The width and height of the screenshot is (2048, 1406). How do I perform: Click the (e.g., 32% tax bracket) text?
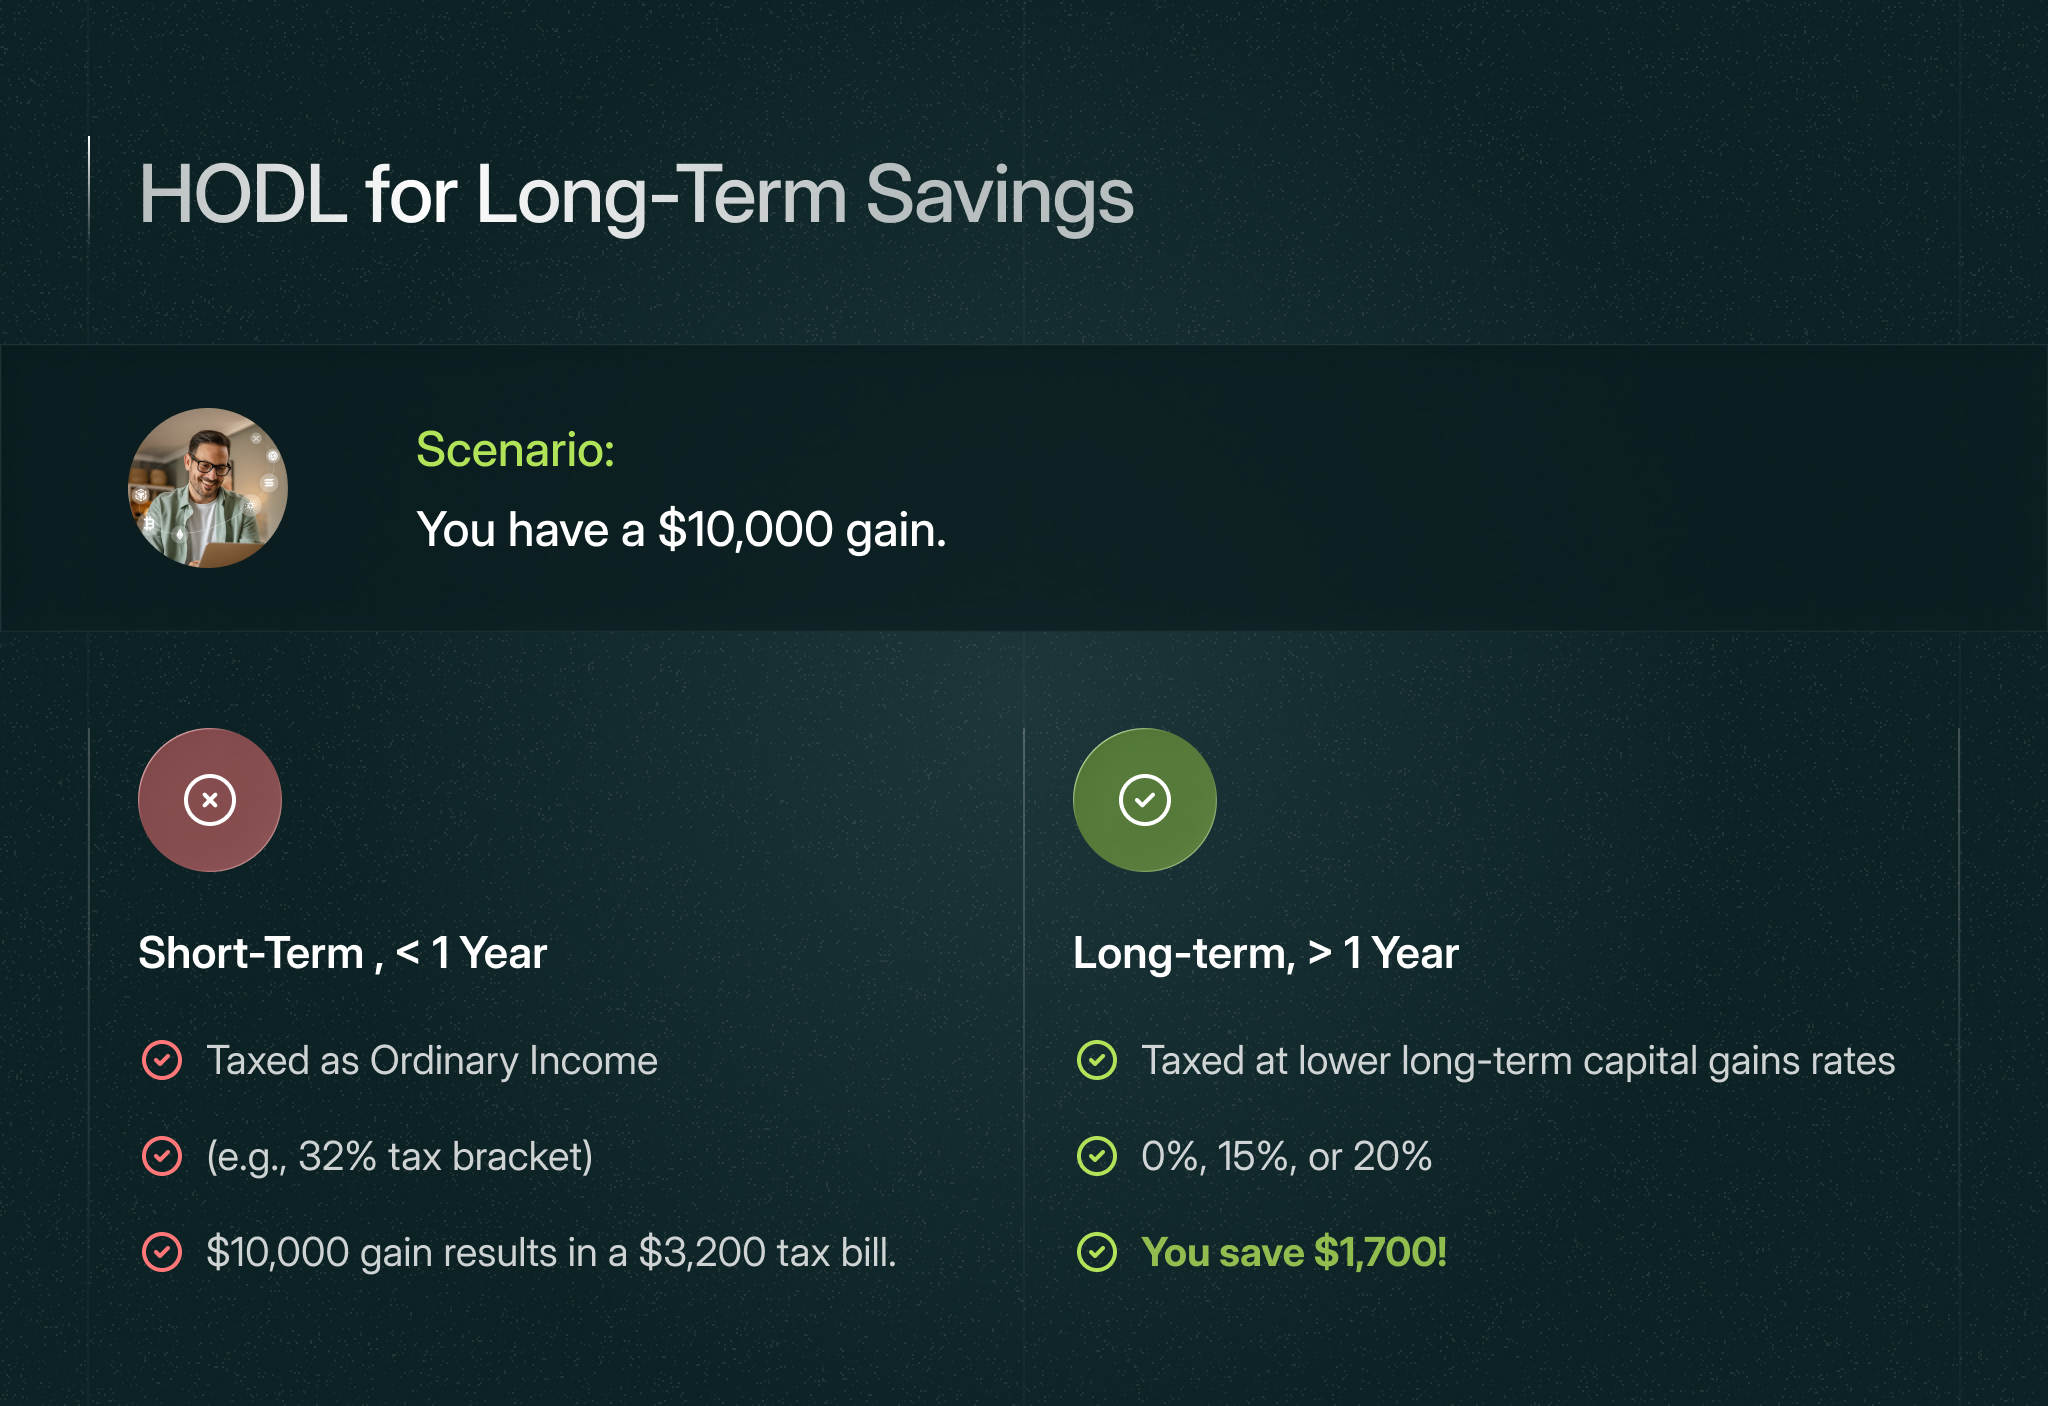pos(400,1157)
